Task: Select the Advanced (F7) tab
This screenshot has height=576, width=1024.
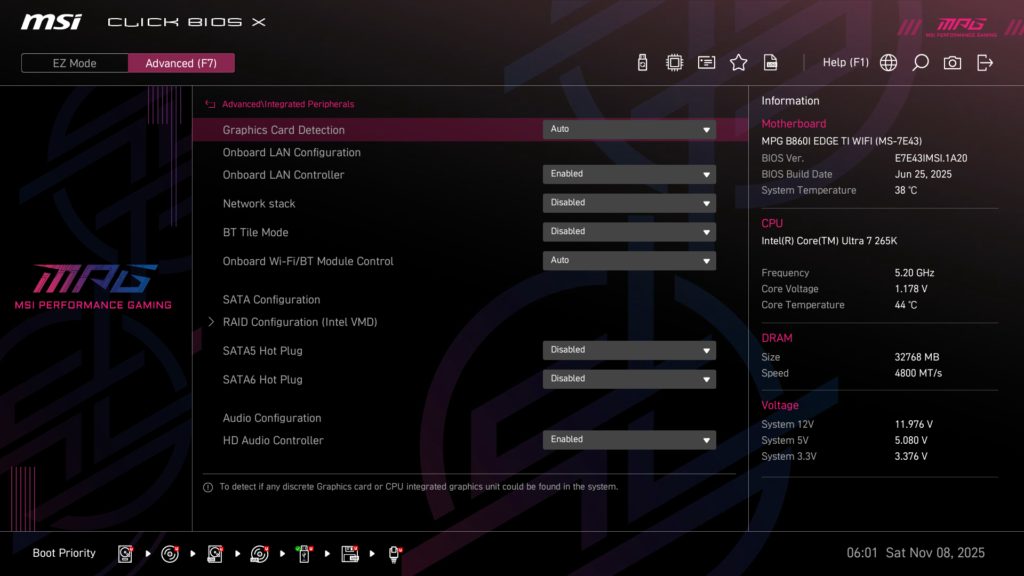Action: point(181,62)
